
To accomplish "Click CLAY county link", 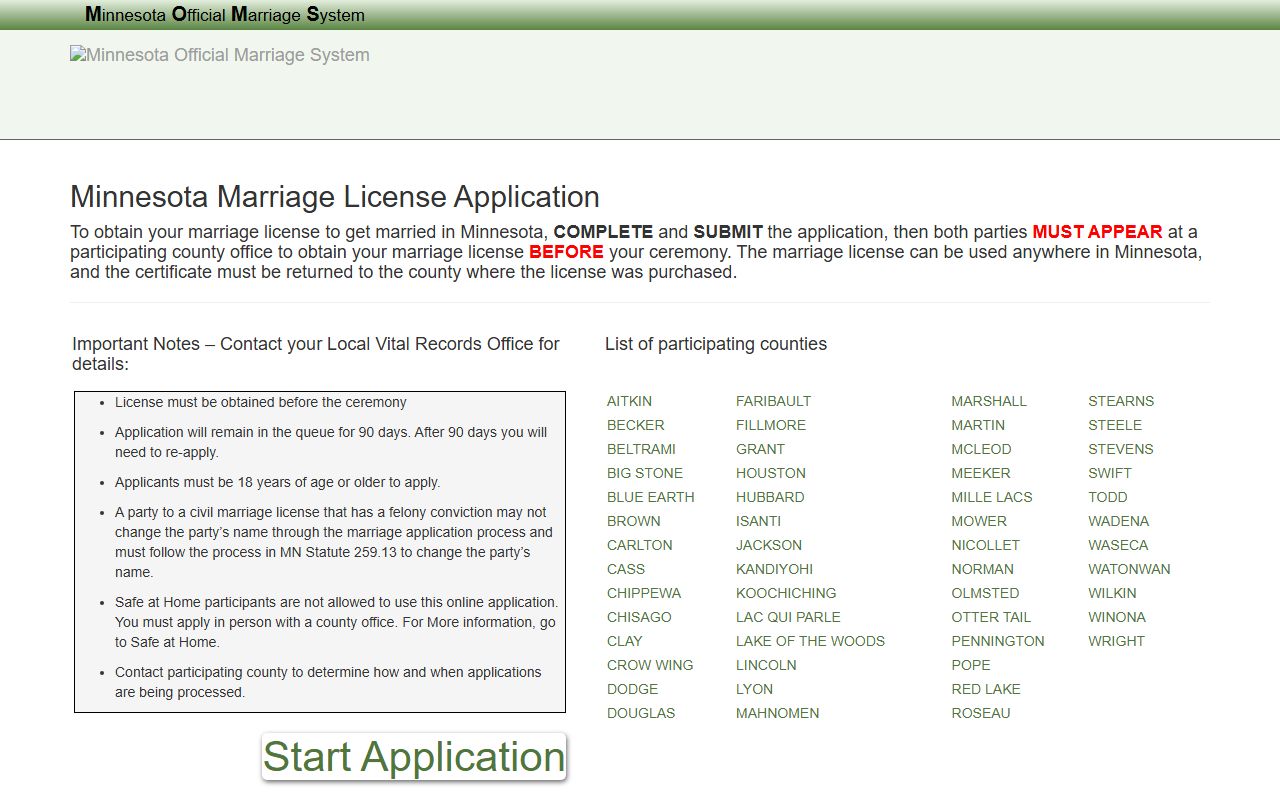I will pyautogui.click(x=625, y=641).
